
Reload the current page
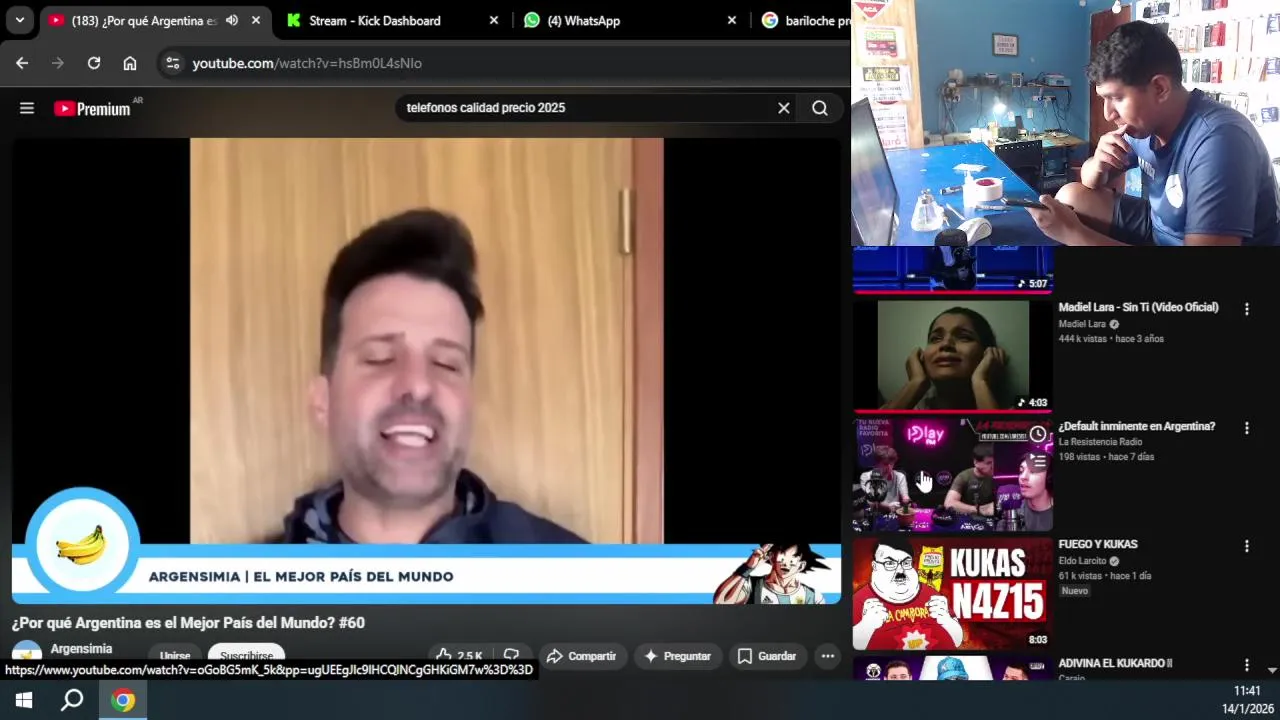point(94,63)
